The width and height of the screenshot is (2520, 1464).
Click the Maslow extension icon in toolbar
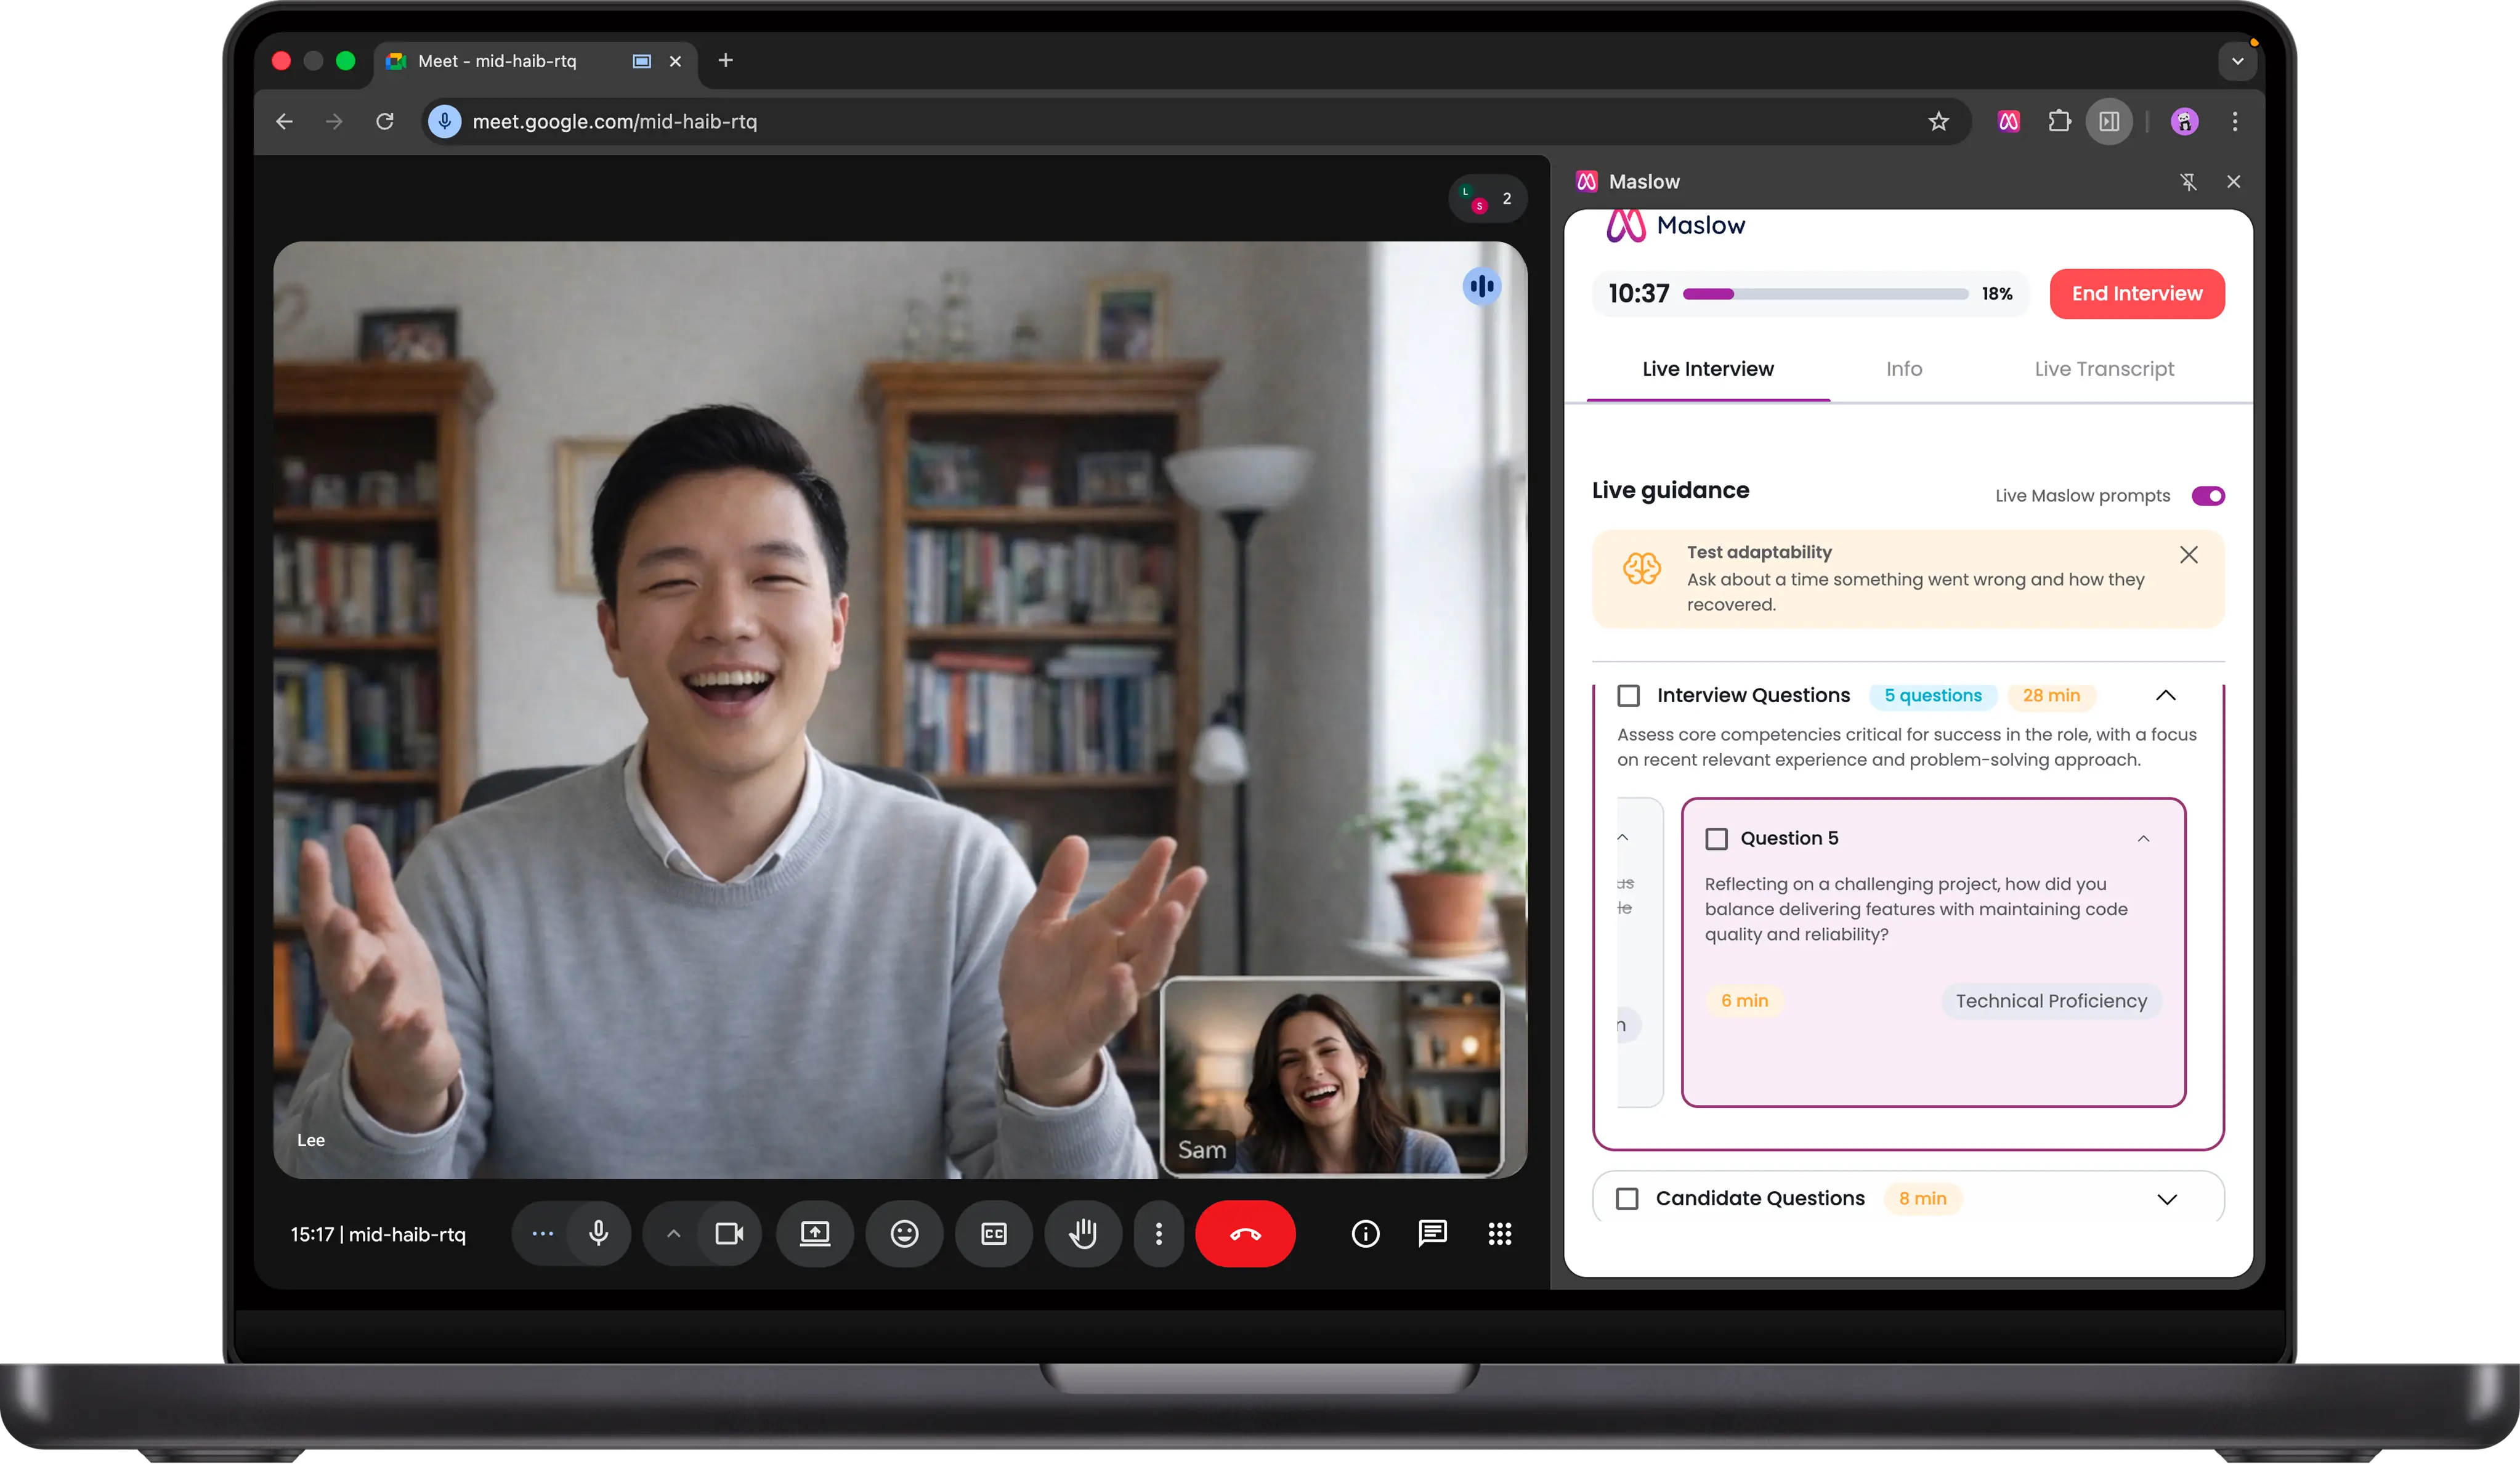tap(2008, 121)
